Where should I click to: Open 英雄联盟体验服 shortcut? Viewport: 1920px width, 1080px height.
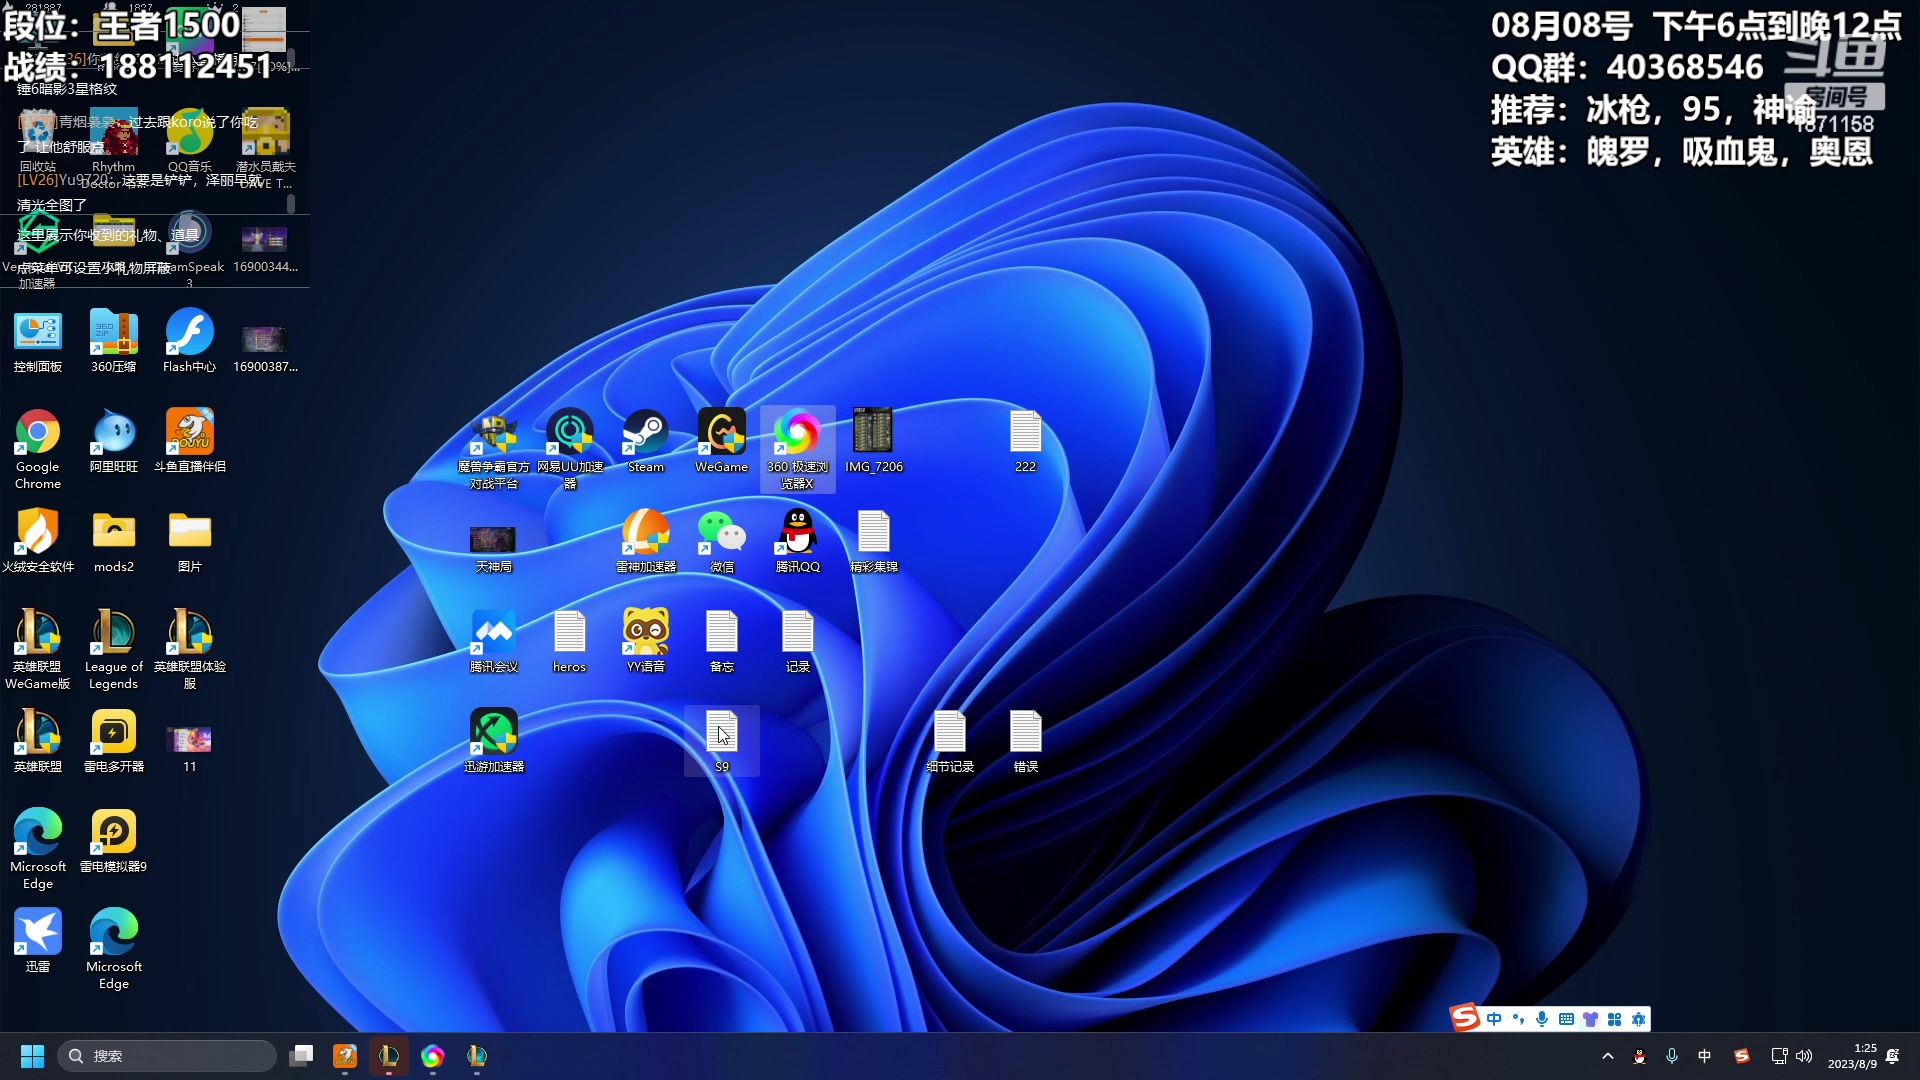[x=190, y=648]
